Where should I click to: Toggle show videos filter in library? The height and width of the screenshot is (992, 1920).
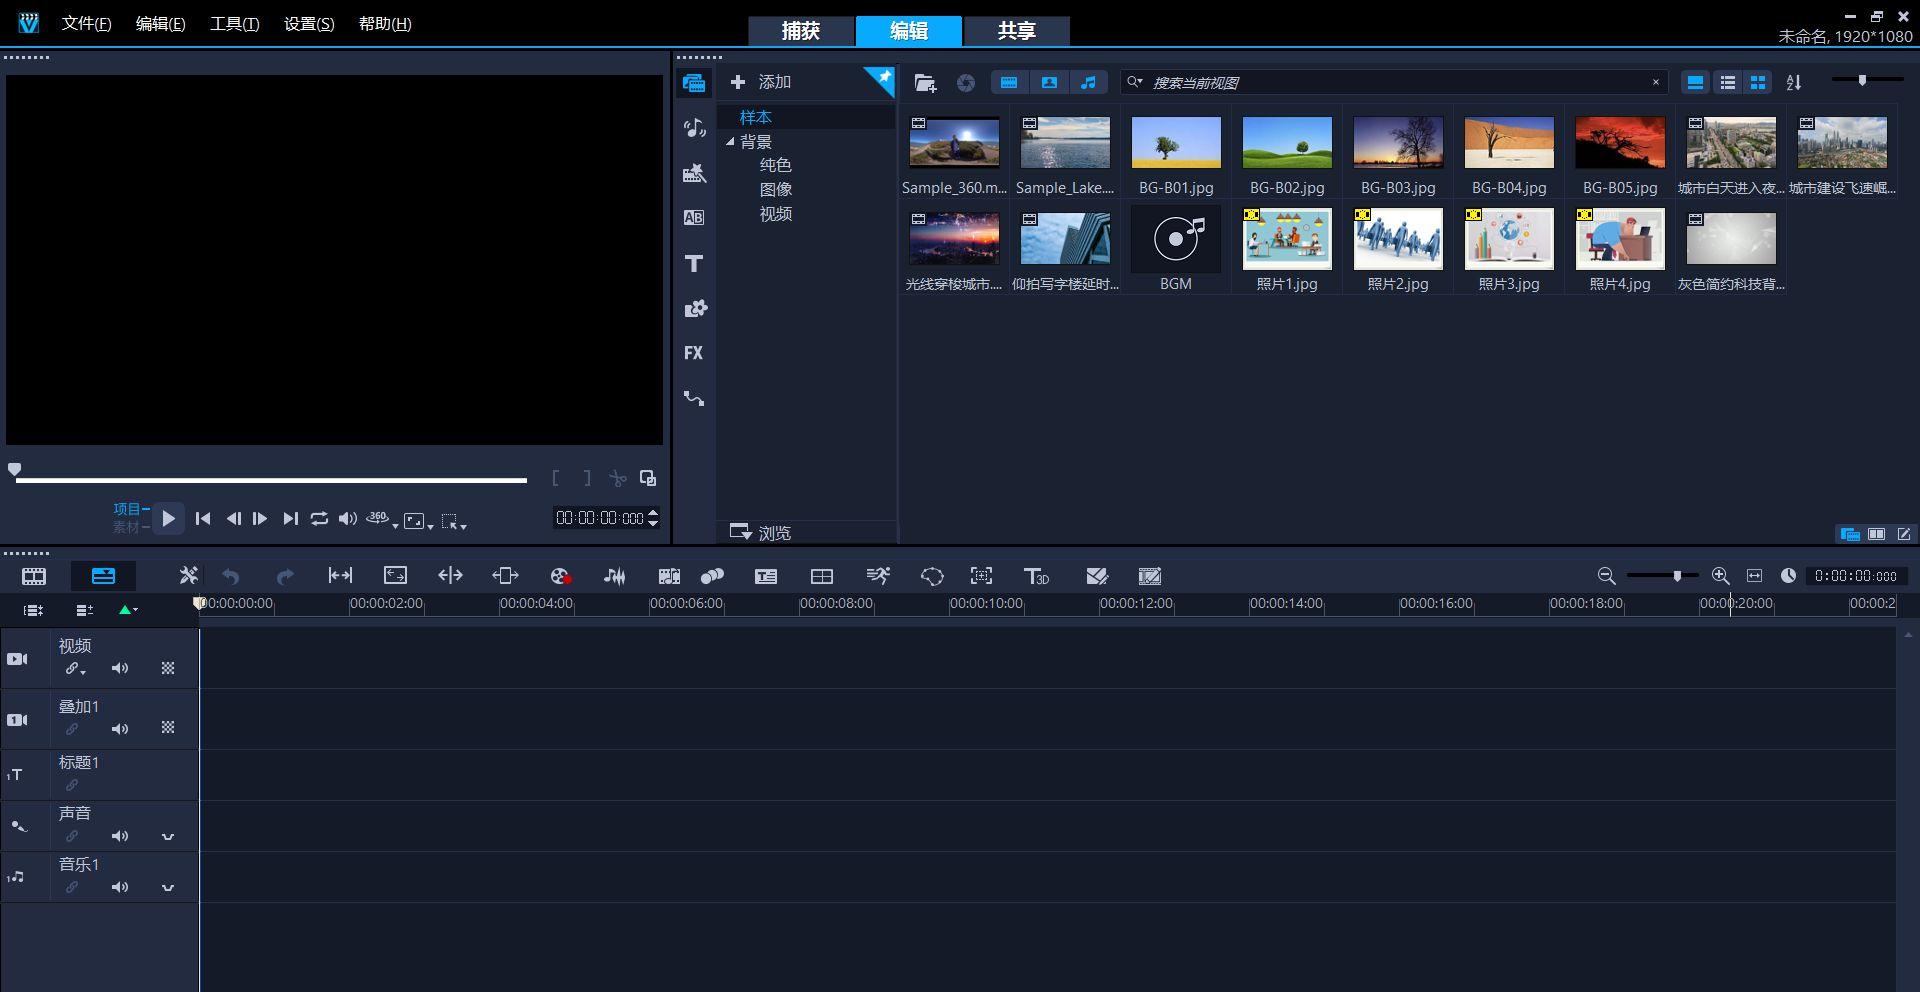[x=1009, y=83]
